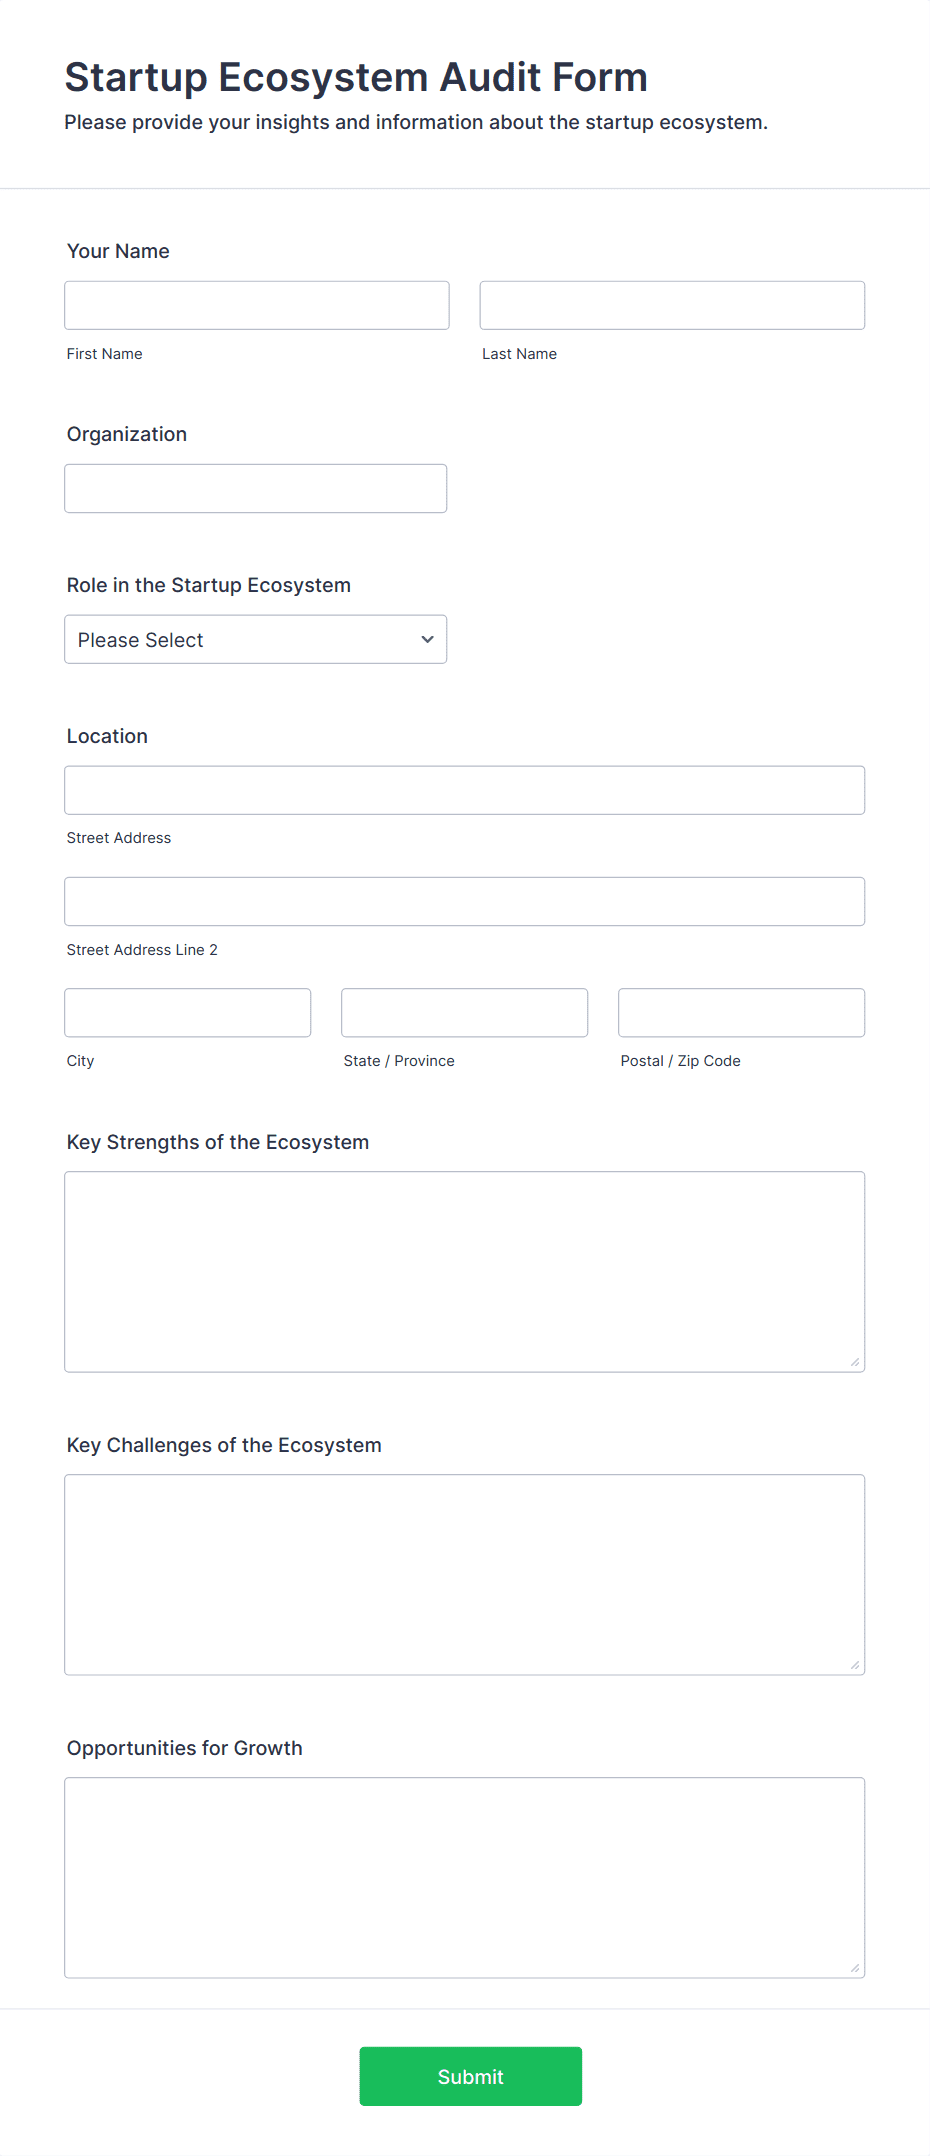The height and width of the screenshot is (2156, 930).
Task: Select the Postal / Zip Code field
Action: [x=742, y=1012]
